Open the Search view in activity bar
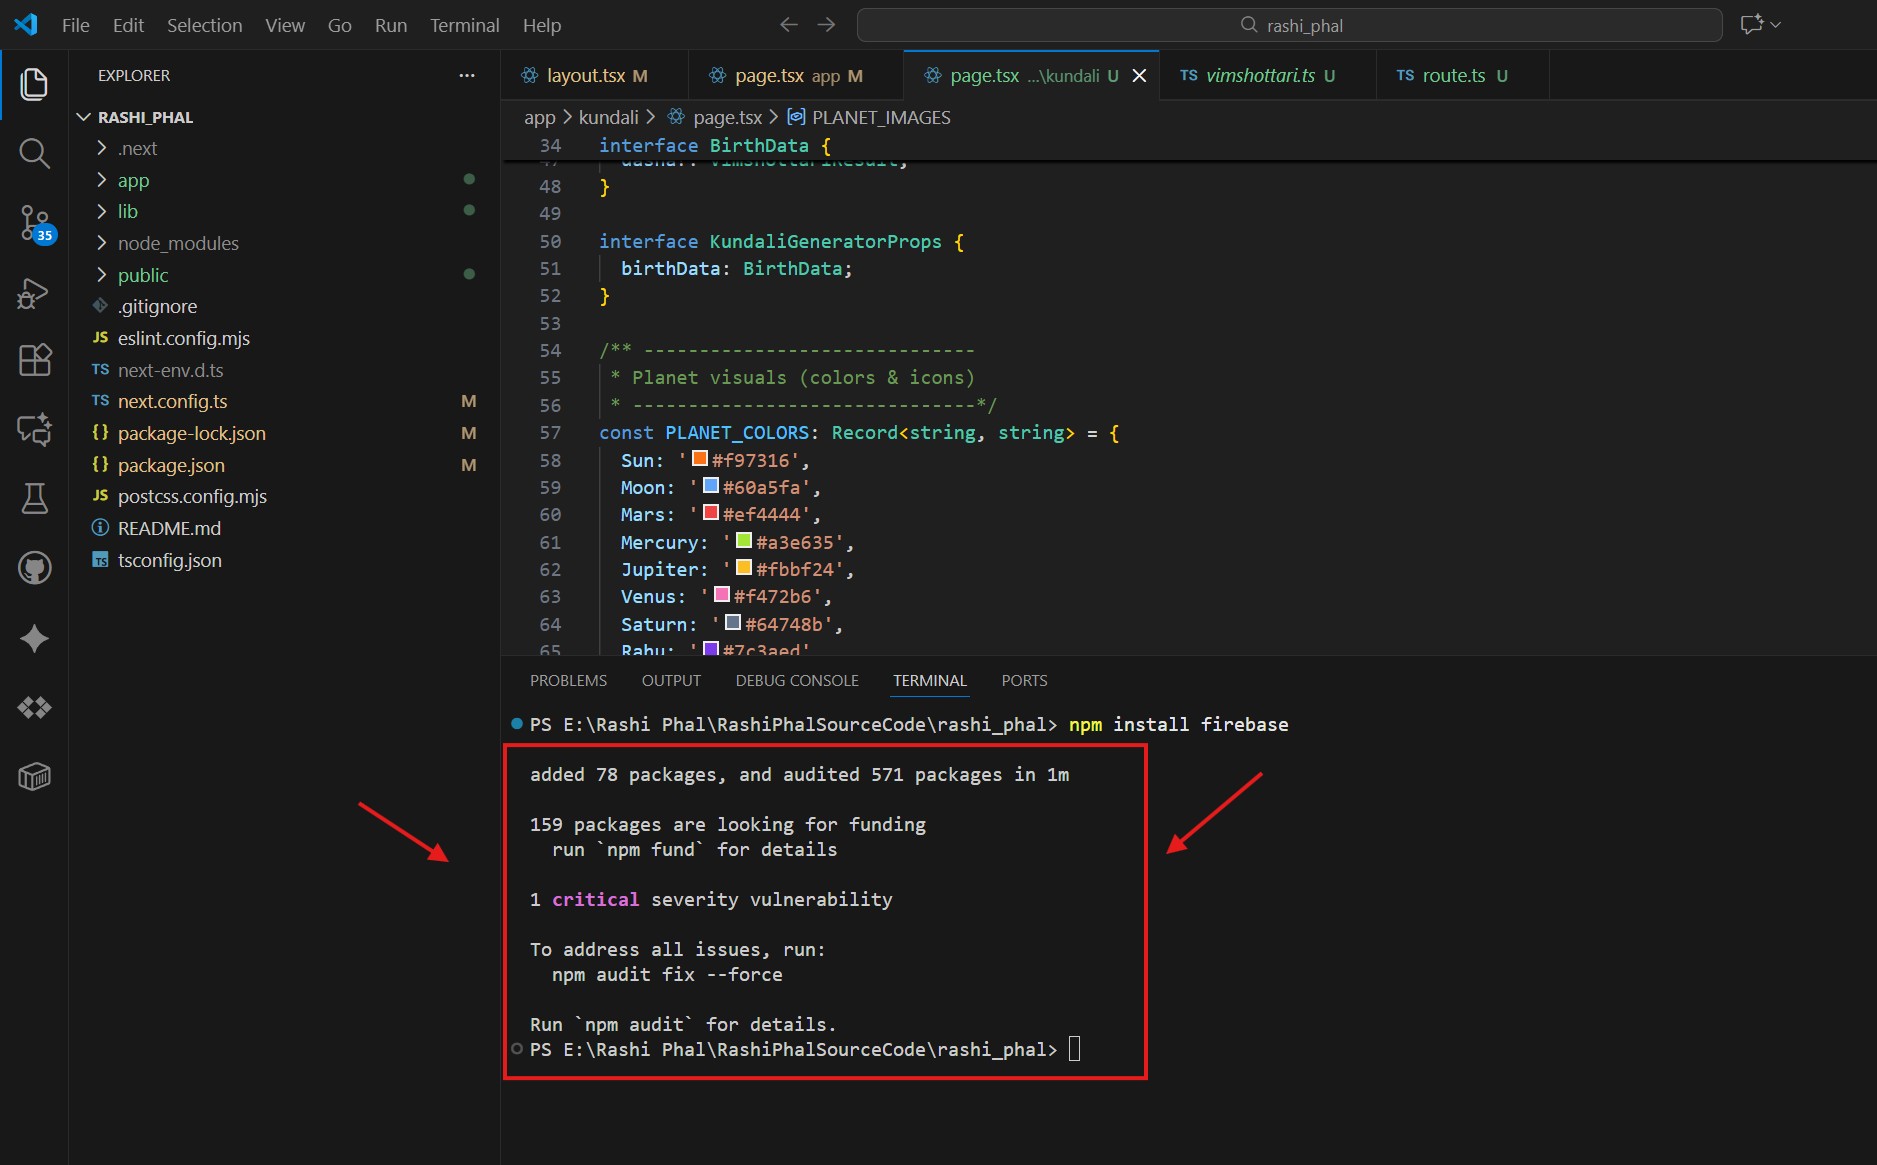Viewport: 1877px width, 1165px height. tap(34, 153)
